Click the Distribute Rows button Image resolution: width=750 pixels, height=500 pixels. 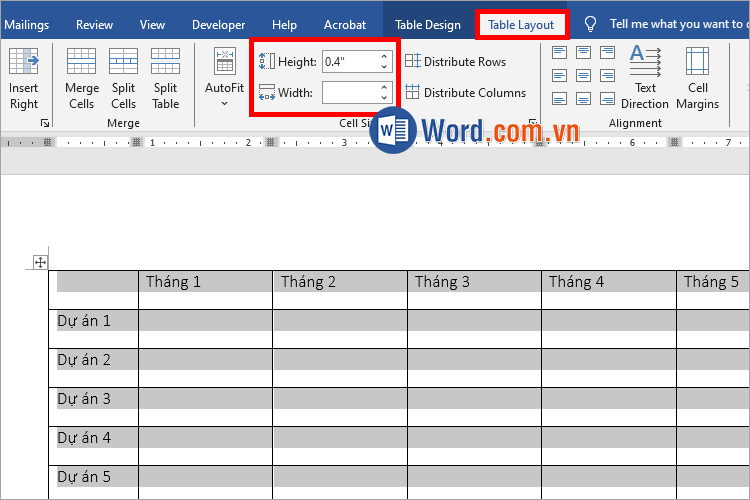tap(455, 62)
